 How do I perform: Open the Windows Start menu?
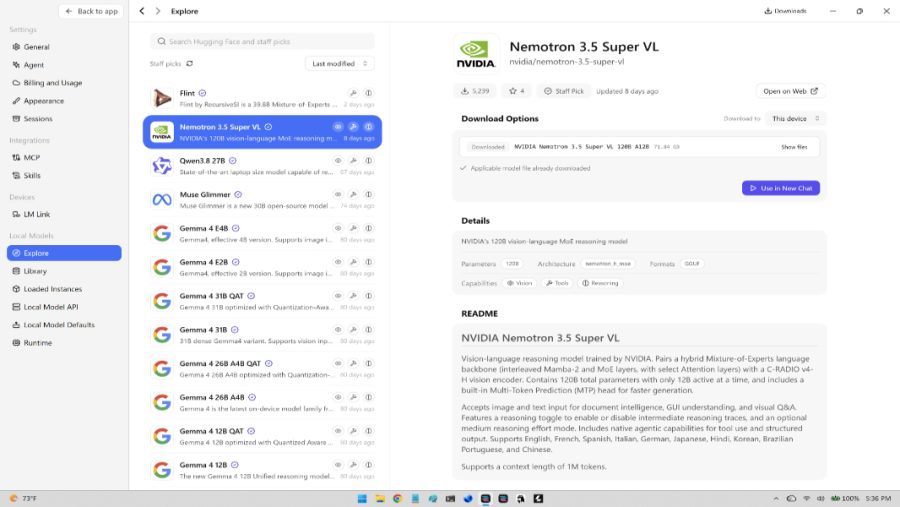(362, 498)
